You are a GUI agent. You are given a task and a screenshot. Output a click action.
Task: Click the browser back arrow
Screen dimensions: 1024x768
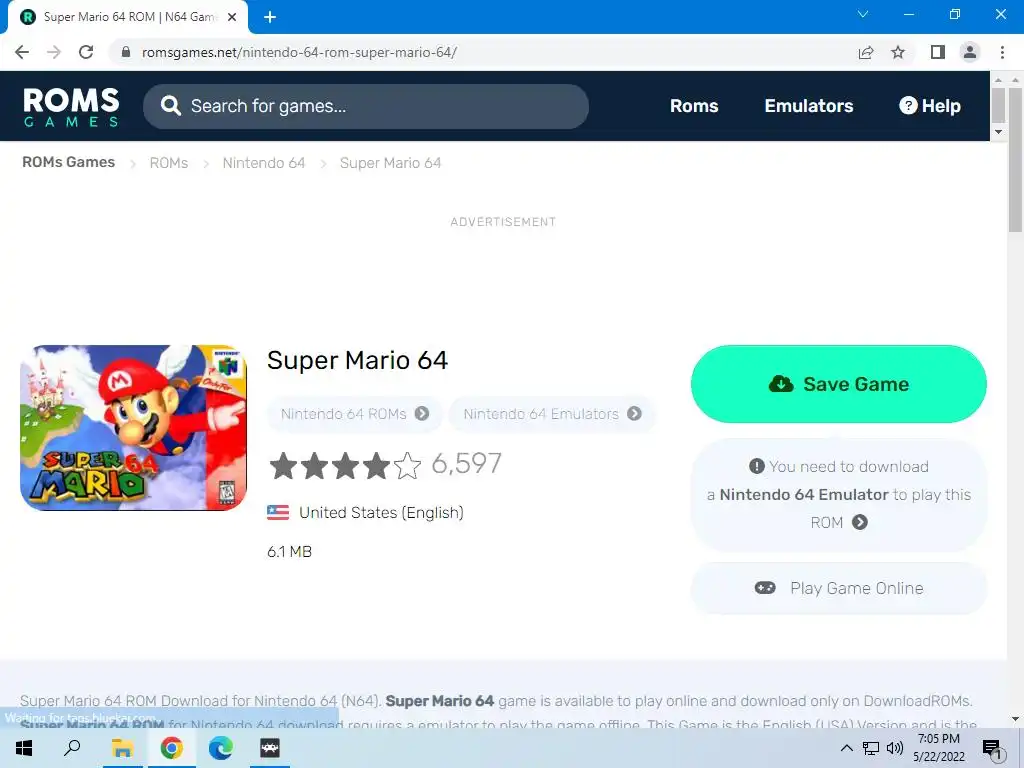click(22, 52)
